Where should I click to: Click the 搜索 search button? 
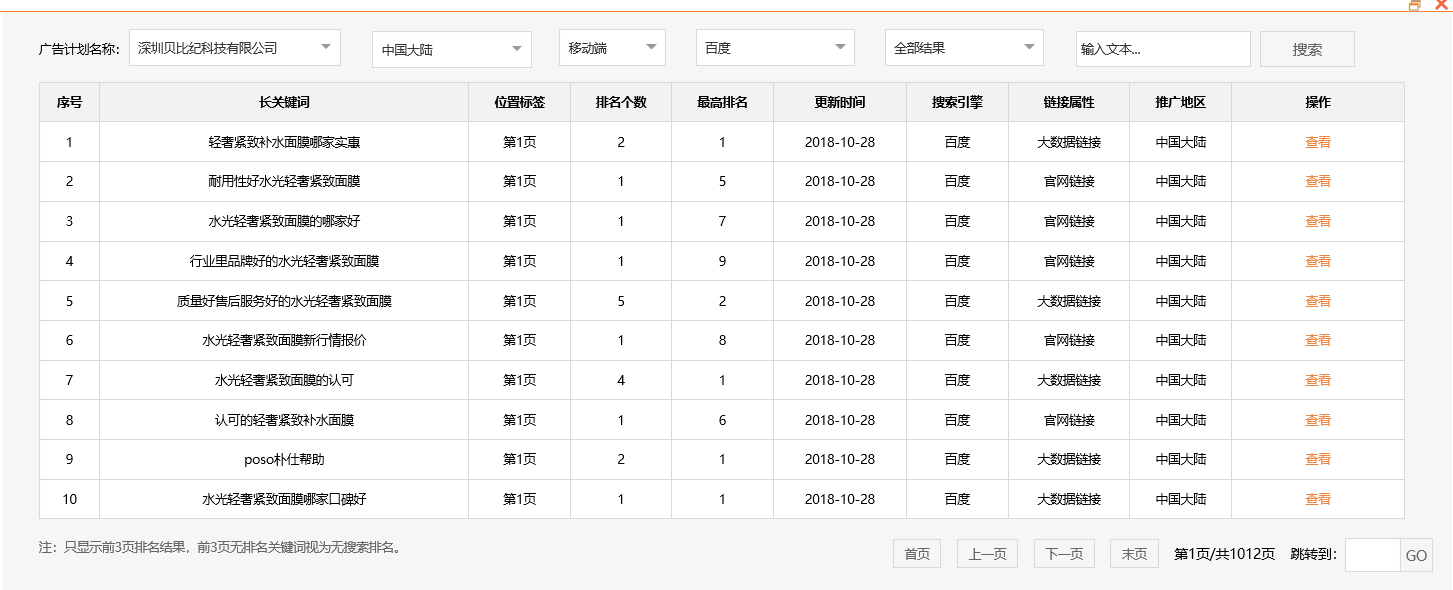[x=1306, y=48]
